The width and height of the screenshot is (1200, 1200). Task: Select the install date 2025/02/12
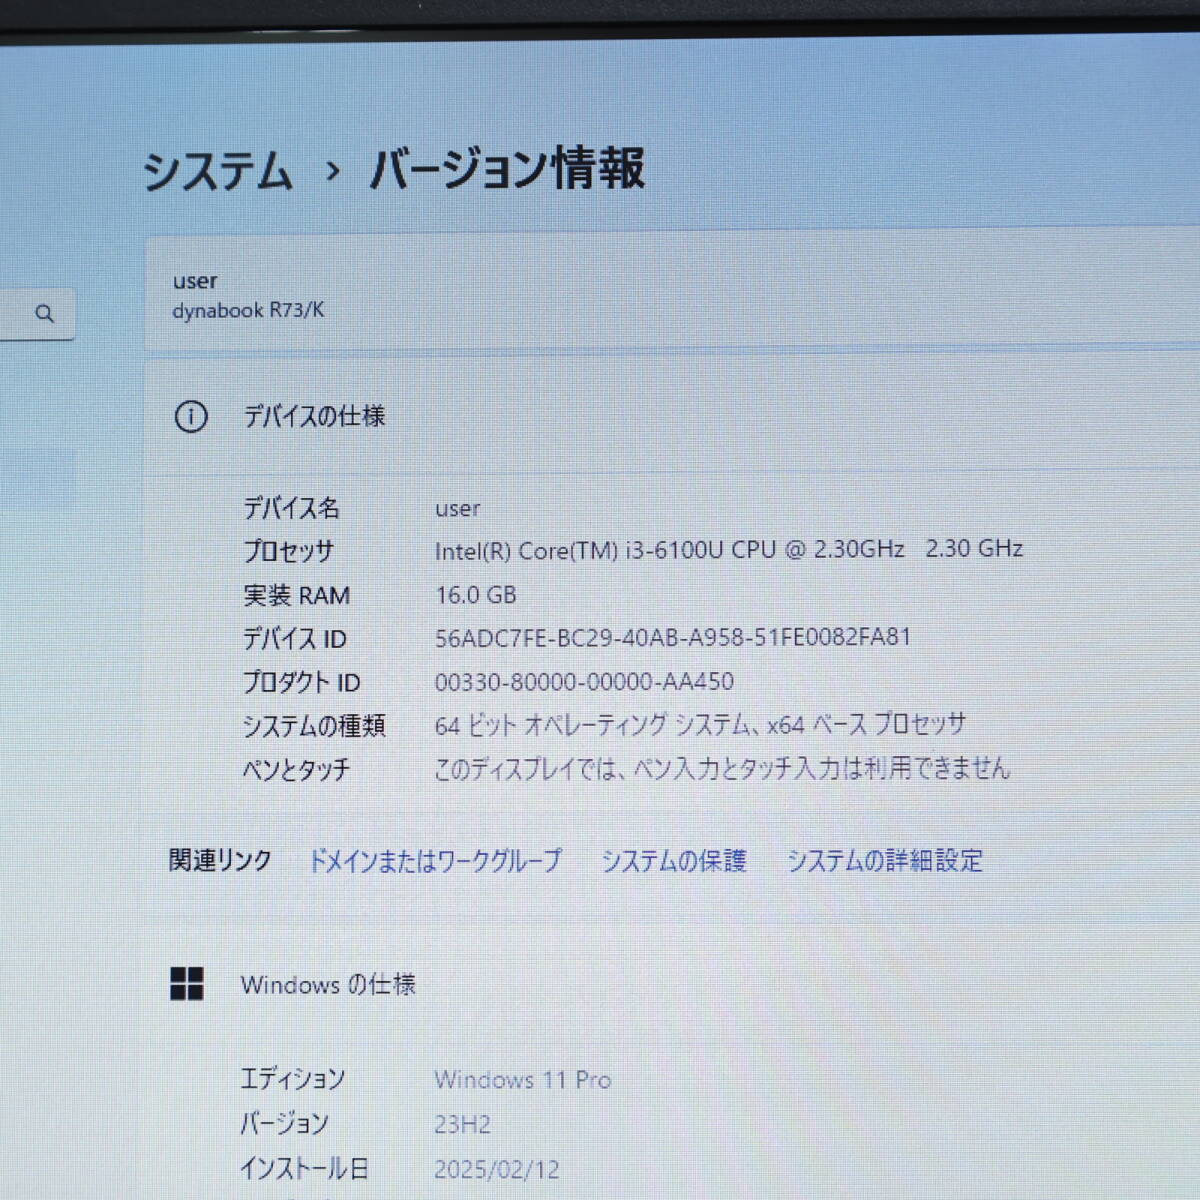click(x=497, y=1169)
